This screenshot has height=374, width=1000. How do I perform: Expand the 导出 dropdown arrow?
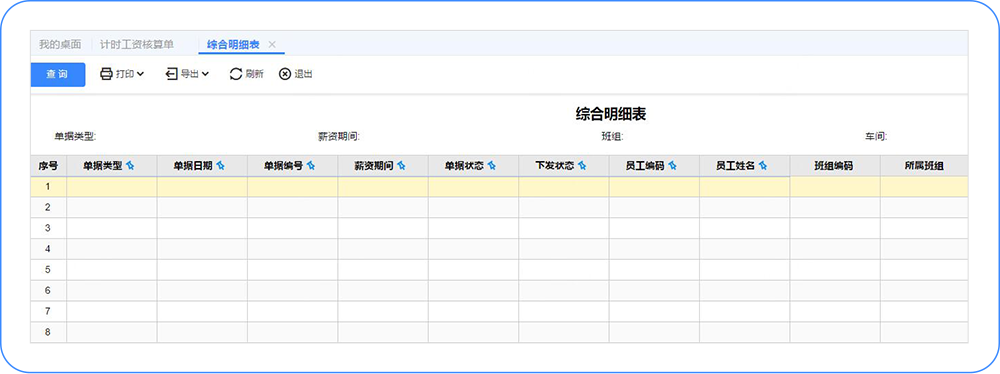(x=205, y=74)
